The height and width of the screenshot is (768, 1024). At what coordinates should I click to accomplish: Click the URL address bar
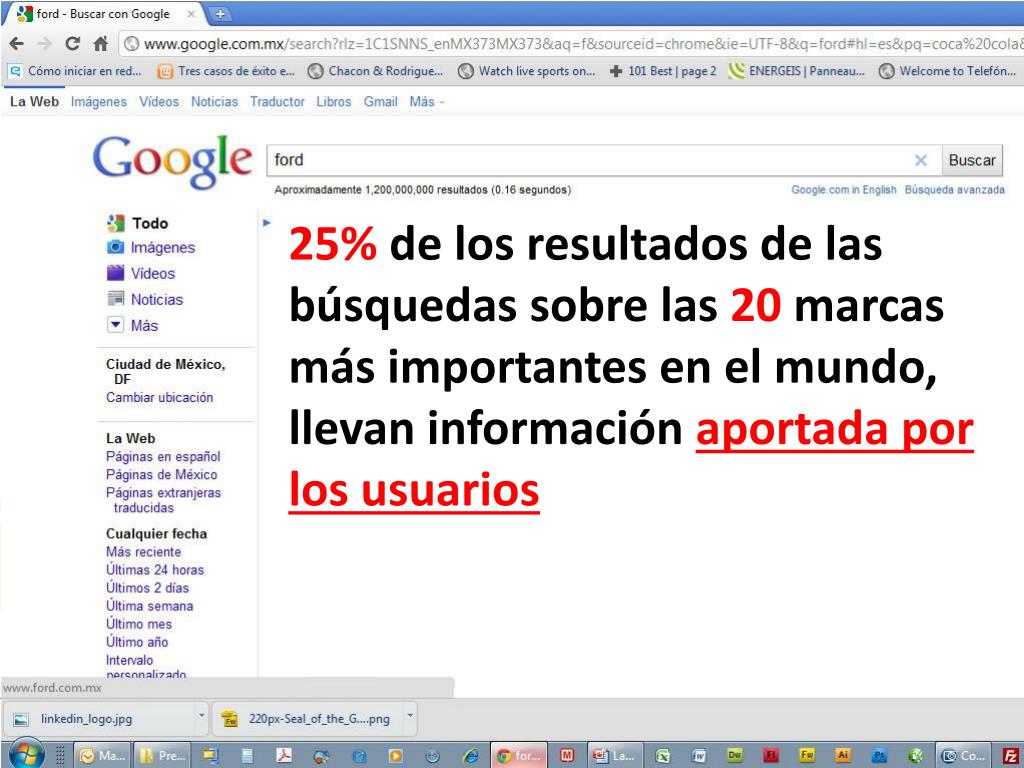point(571,44)
